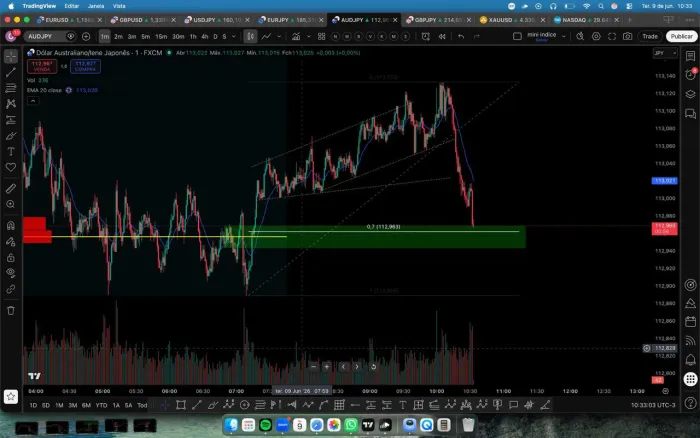Add symbol to compare with plus icon
This screenshot has width=700, height=438.
click(x=86, y=36)
